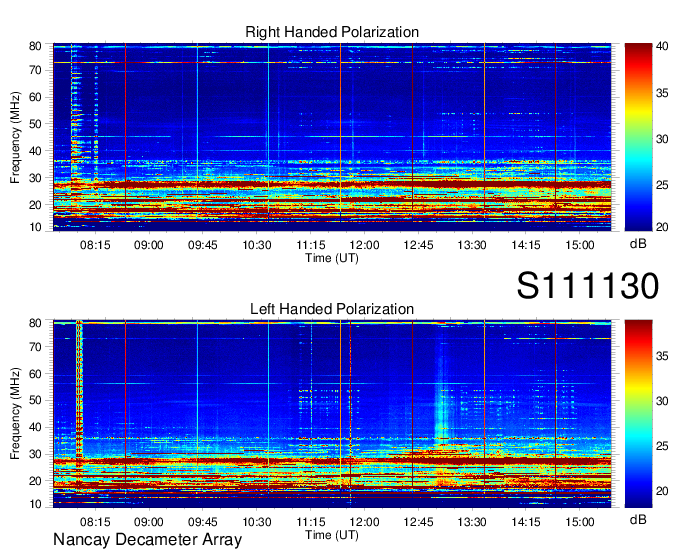Click the 09:45 tick label under top plot
680x552 pixels.
pyautogui.click(x=203, y=245)
